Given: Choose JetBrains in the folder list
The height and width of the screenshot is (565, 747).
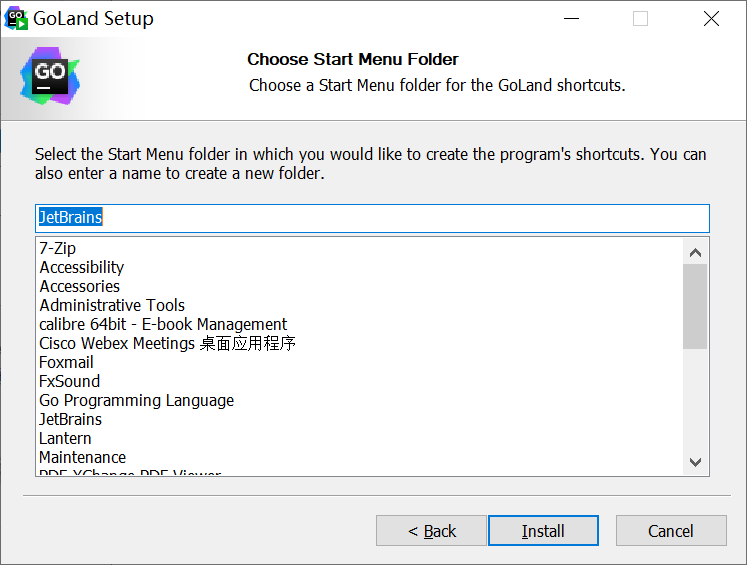Looking at the screenshot, I should pos(70,419).
